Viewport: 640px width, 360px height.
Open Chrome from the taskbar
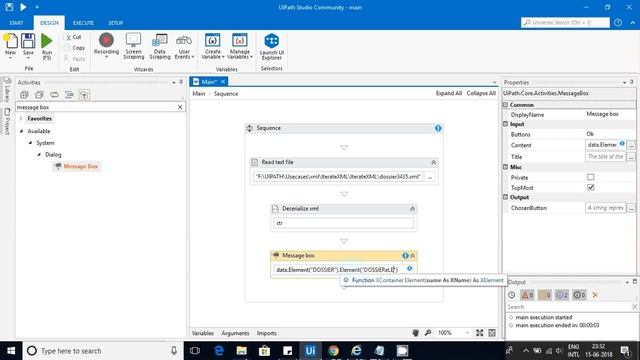click(x=333, y=351)
